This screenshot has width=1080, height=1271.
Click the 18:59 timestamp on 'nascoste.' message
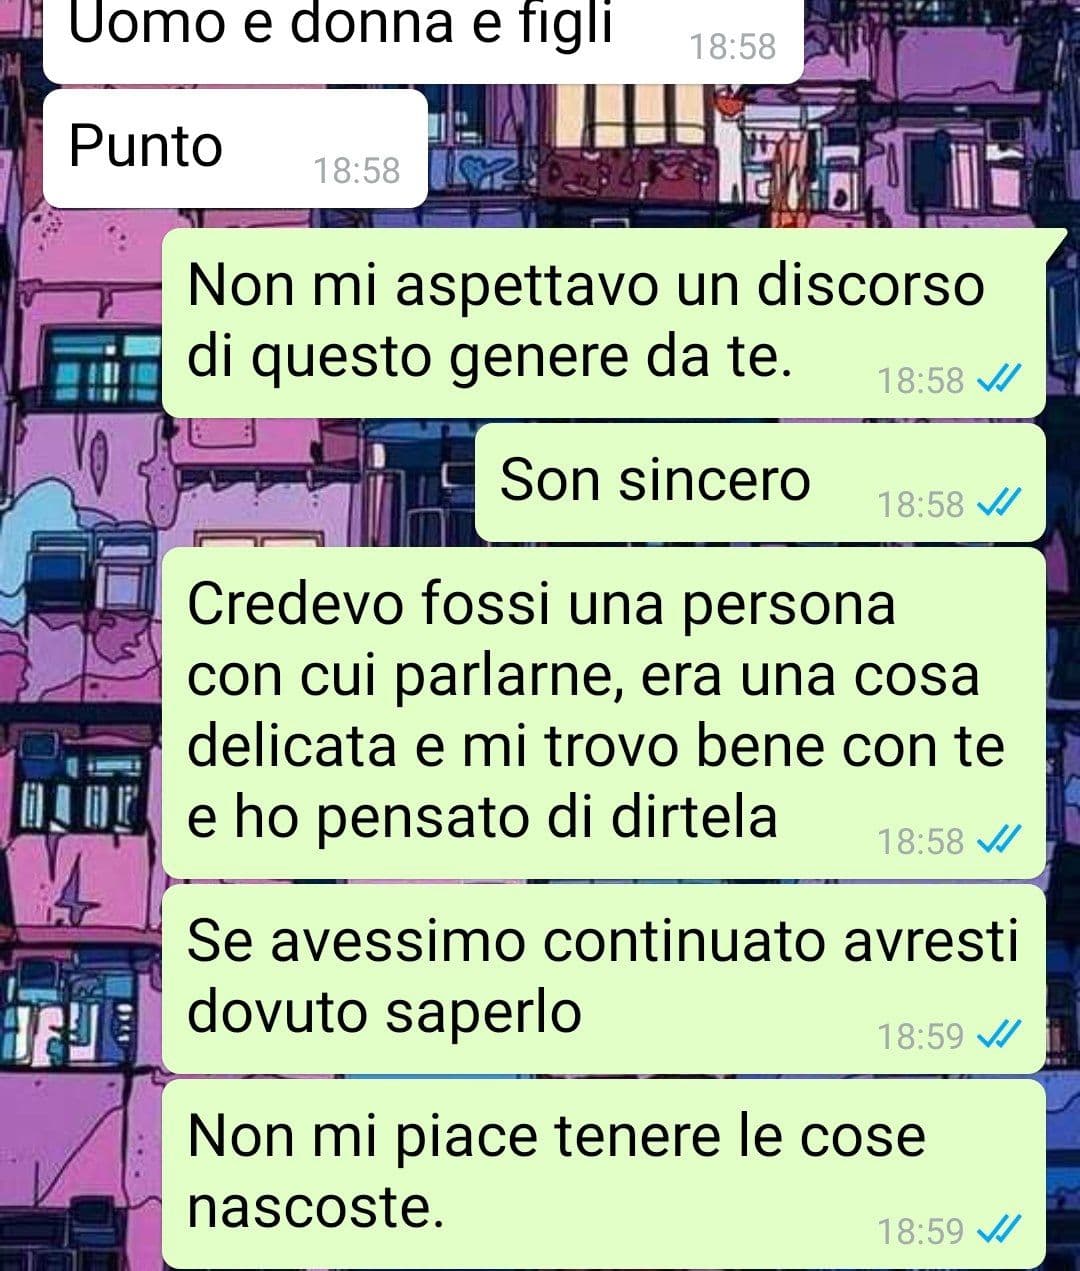pos(921,1230)
